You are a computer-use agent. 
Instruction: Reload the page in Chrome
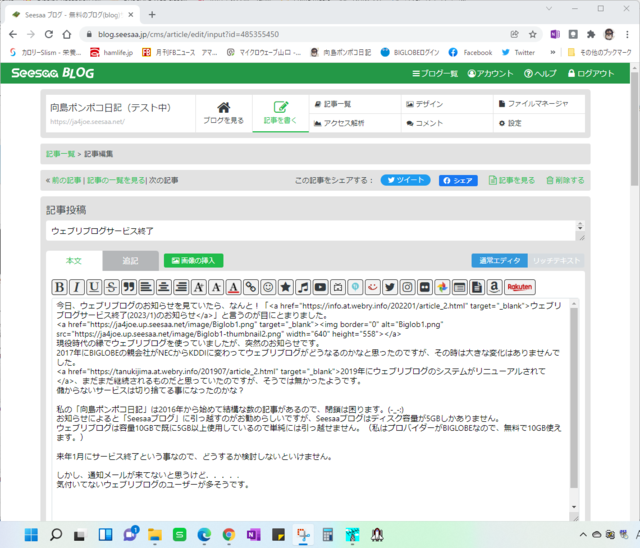point(49,34)
